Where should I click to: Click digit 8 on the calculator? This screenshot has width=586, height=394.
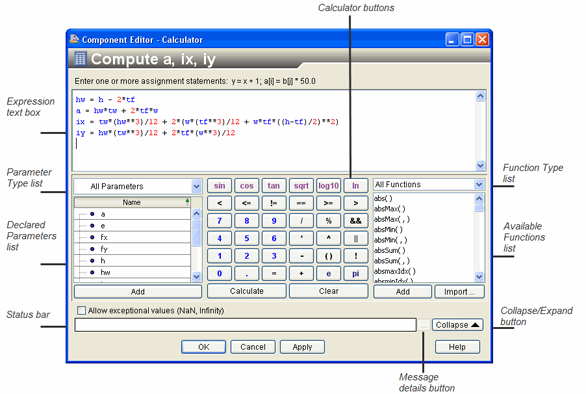tap(247, 221)
